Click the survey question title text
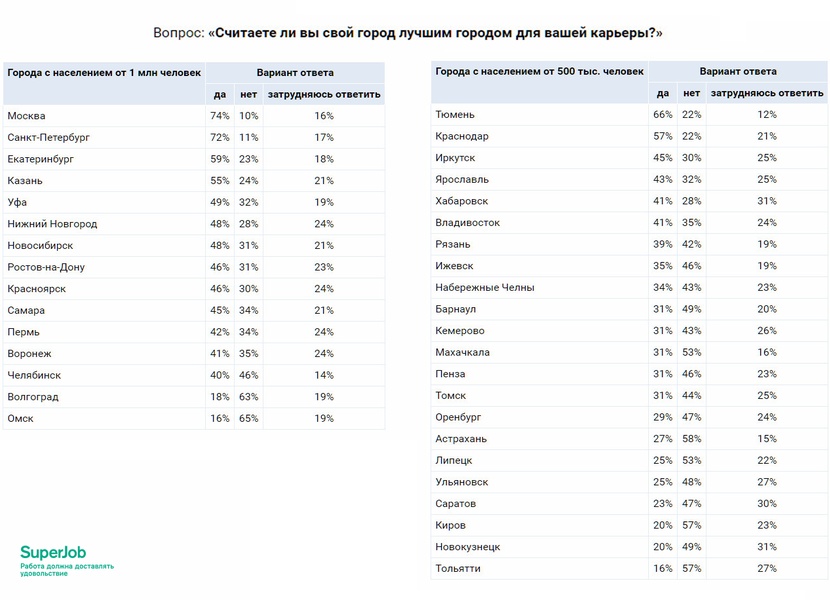This screenshot has width=830, height=600. [x=408, y=33]
